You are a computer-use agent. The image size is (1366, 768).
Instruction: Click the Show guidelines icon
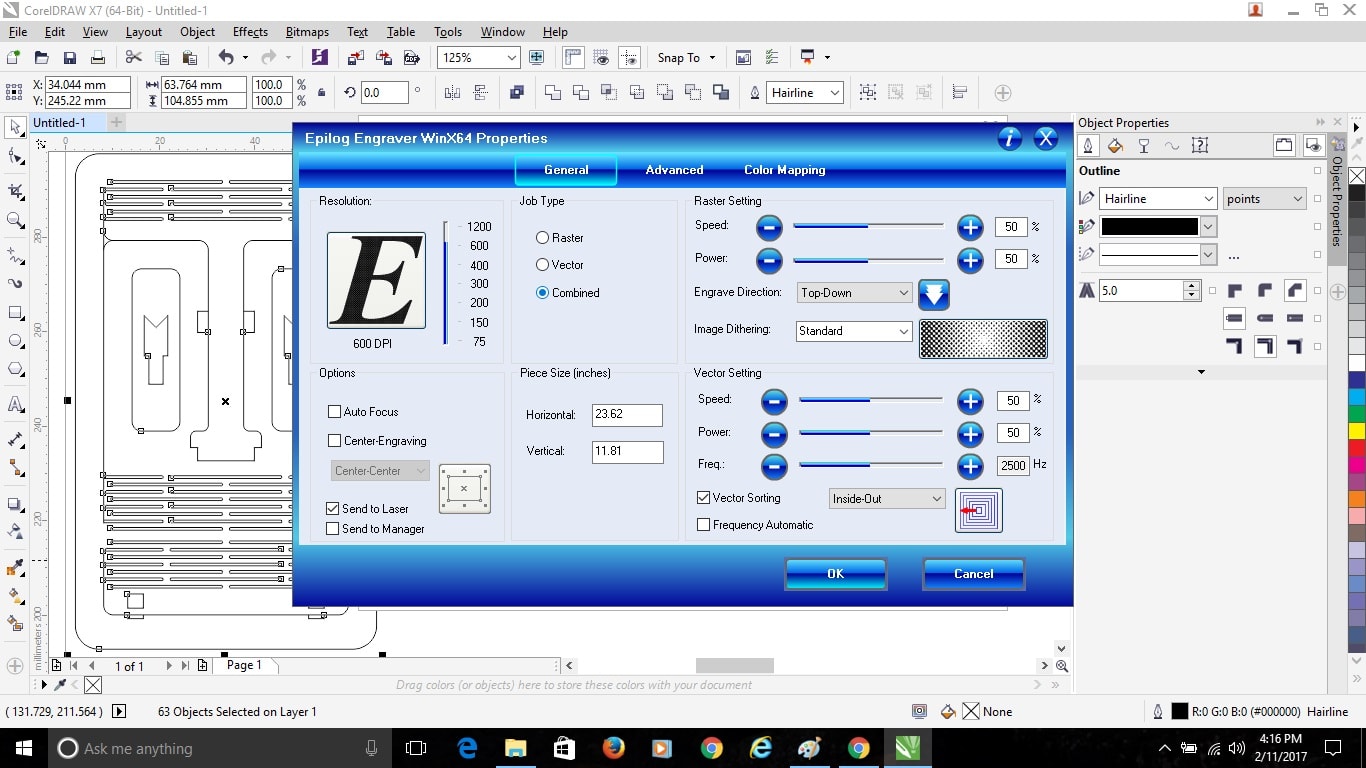coord(628,58)
